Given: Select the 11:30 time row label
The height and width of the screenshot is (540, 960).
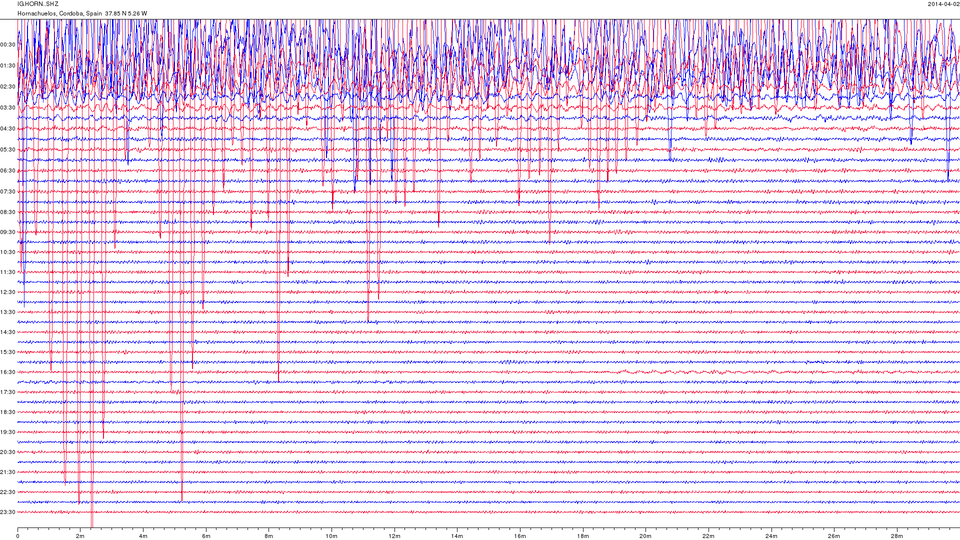Looking at the screenshot, I should (x=8, y=272).
